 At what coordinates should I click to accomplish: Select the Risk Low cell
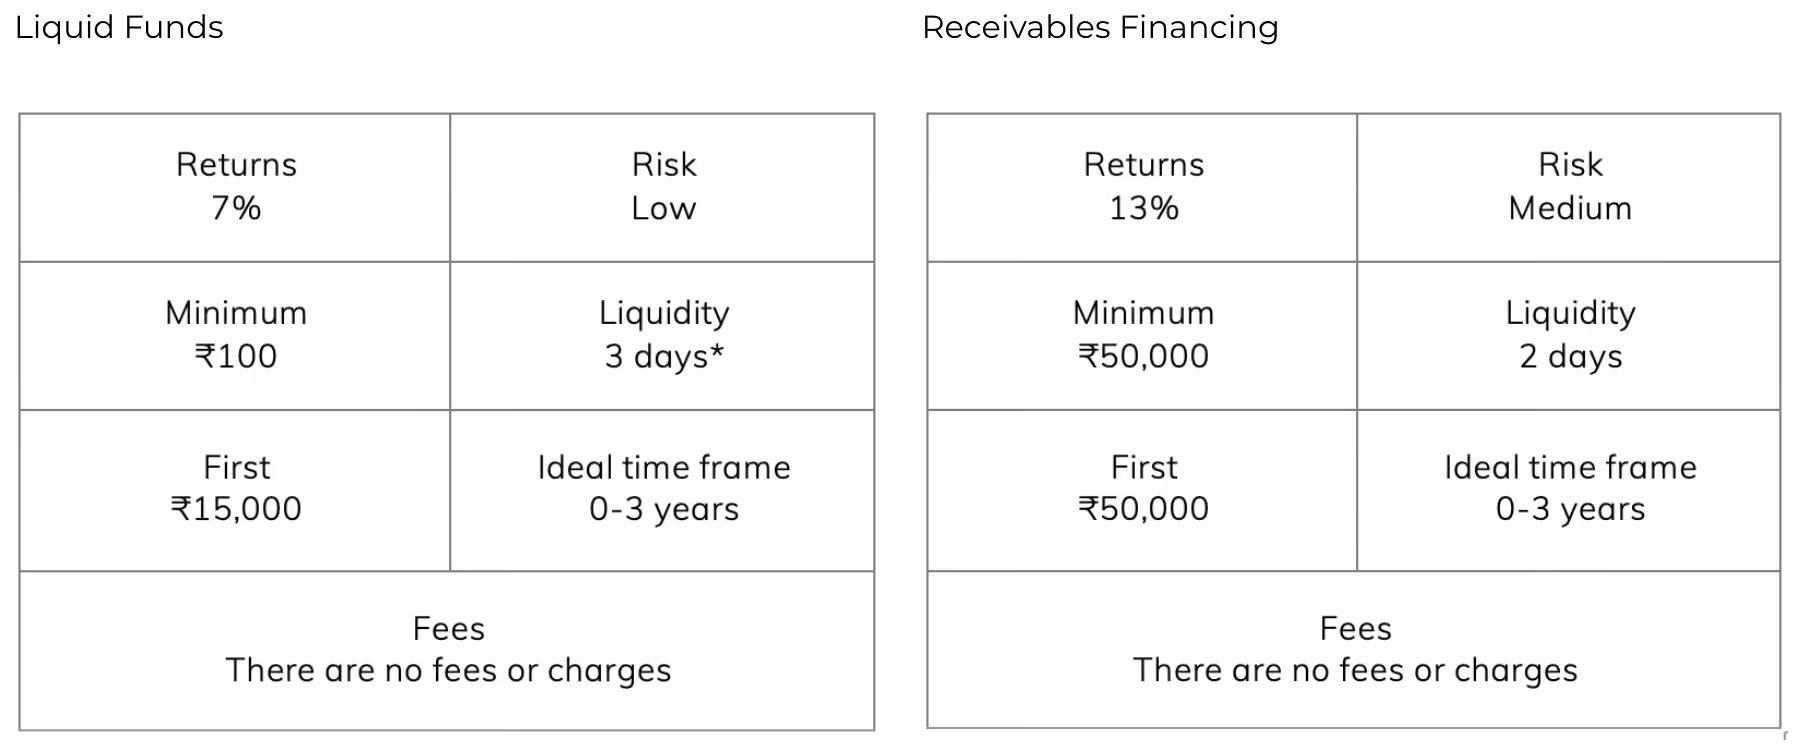[x=662, y=188]
